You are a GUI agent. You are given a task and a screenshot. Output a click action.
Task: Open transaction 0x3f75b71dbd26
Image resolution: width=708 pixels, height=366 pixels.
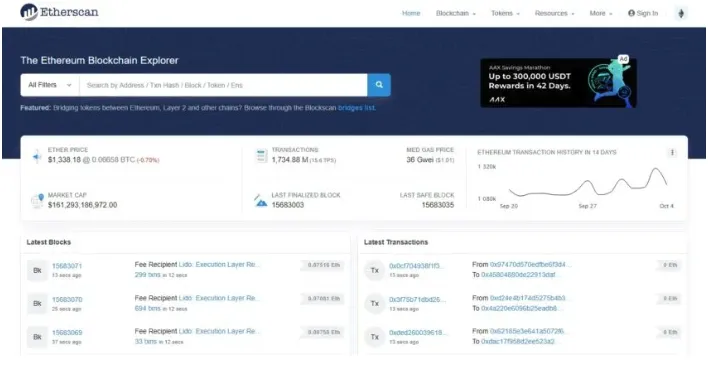[x=418, y=300]
